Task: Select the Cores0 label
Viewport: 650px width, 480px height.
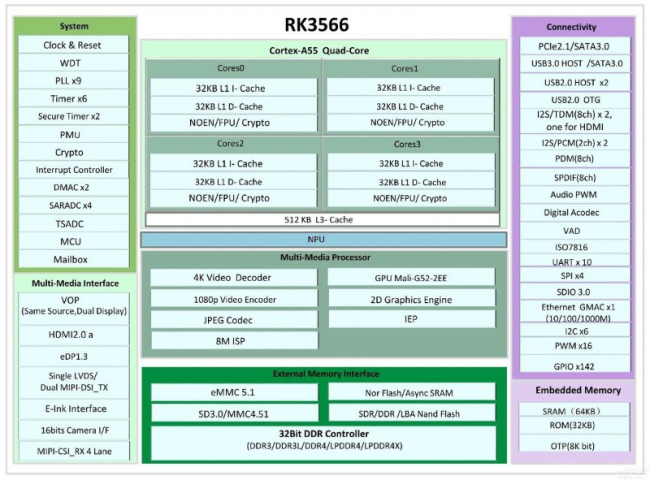Action: coord(231,68)
